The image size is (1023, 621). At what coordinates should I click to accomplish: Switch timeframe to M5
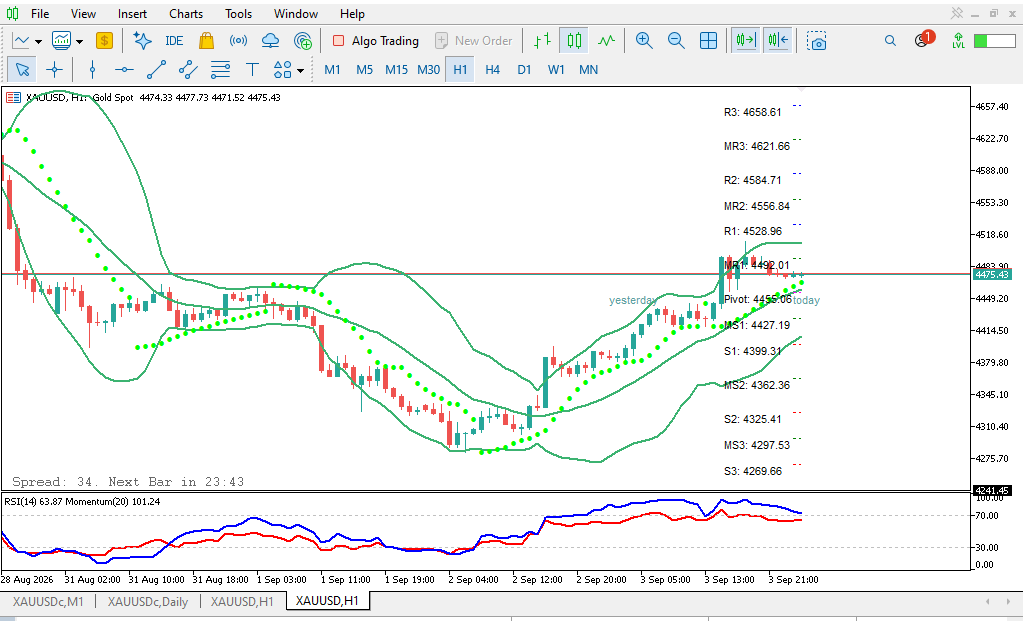pyautogui.click(x=365, y=69)
